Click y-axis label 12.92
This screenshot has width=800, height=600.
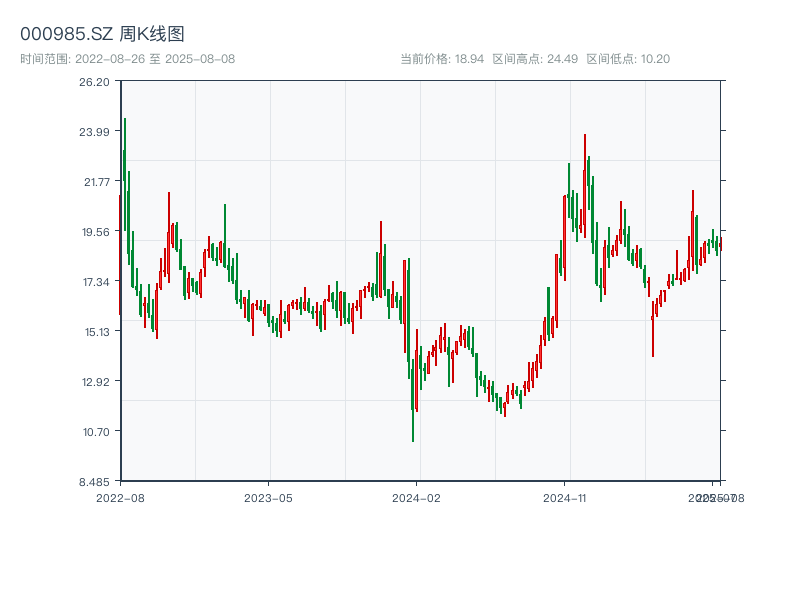pyautogui.click(x=96, y=382)
